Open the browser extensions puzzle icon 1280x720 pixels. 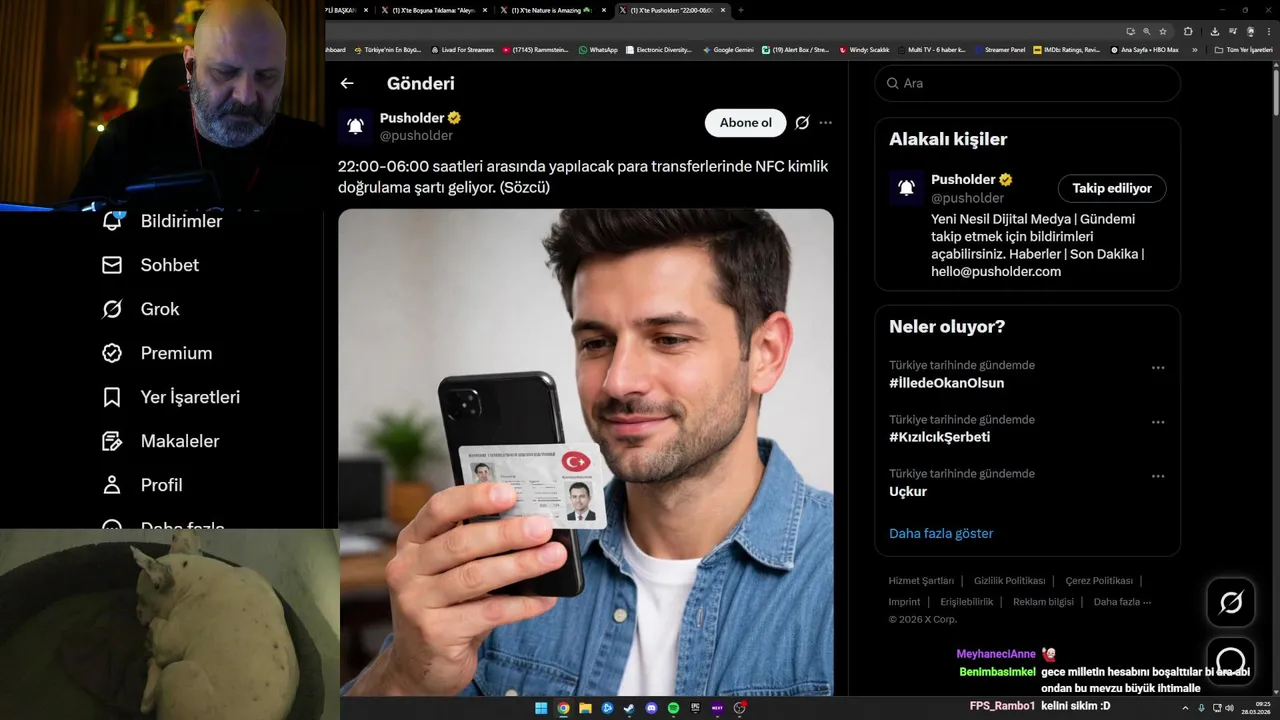pyautogui.click(x=1188, y=31)
